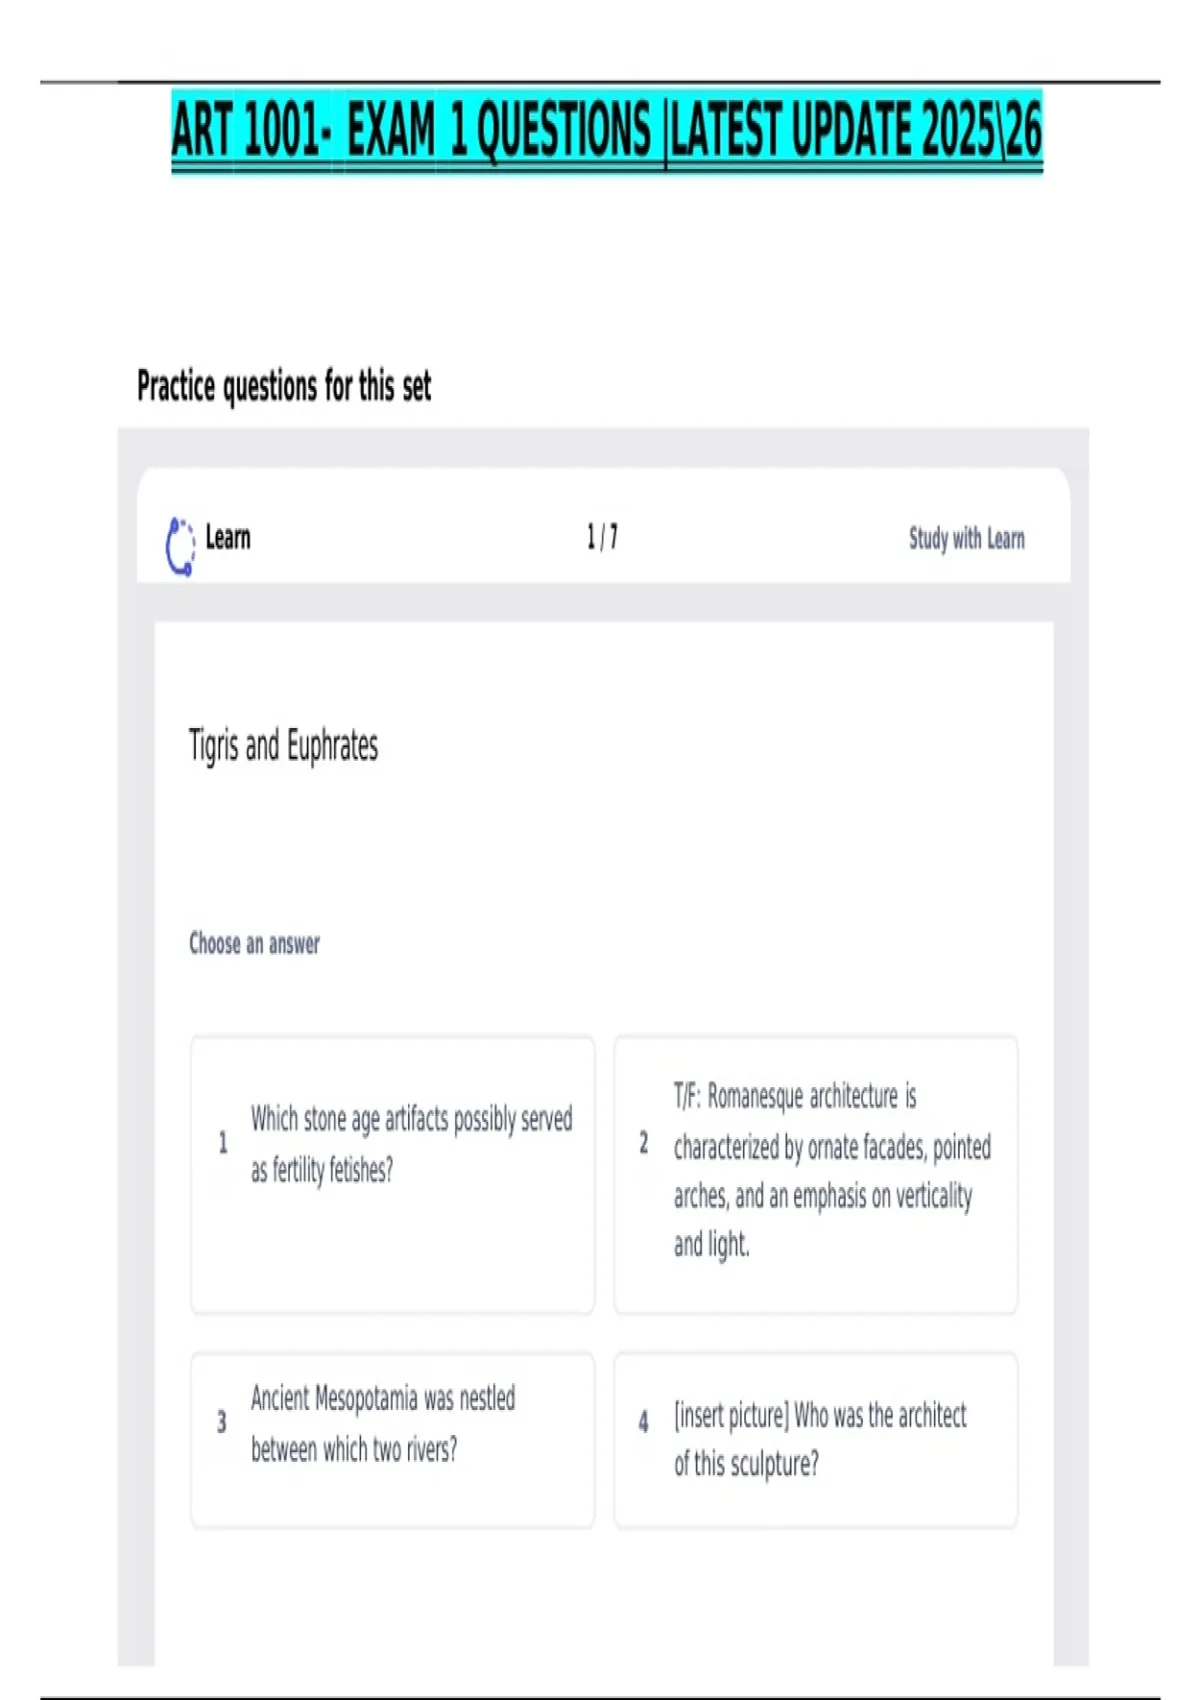1200x1700 pixels.
Task: Select the stone age fertility fetishes answer
Action: (x=393, y=1174)
